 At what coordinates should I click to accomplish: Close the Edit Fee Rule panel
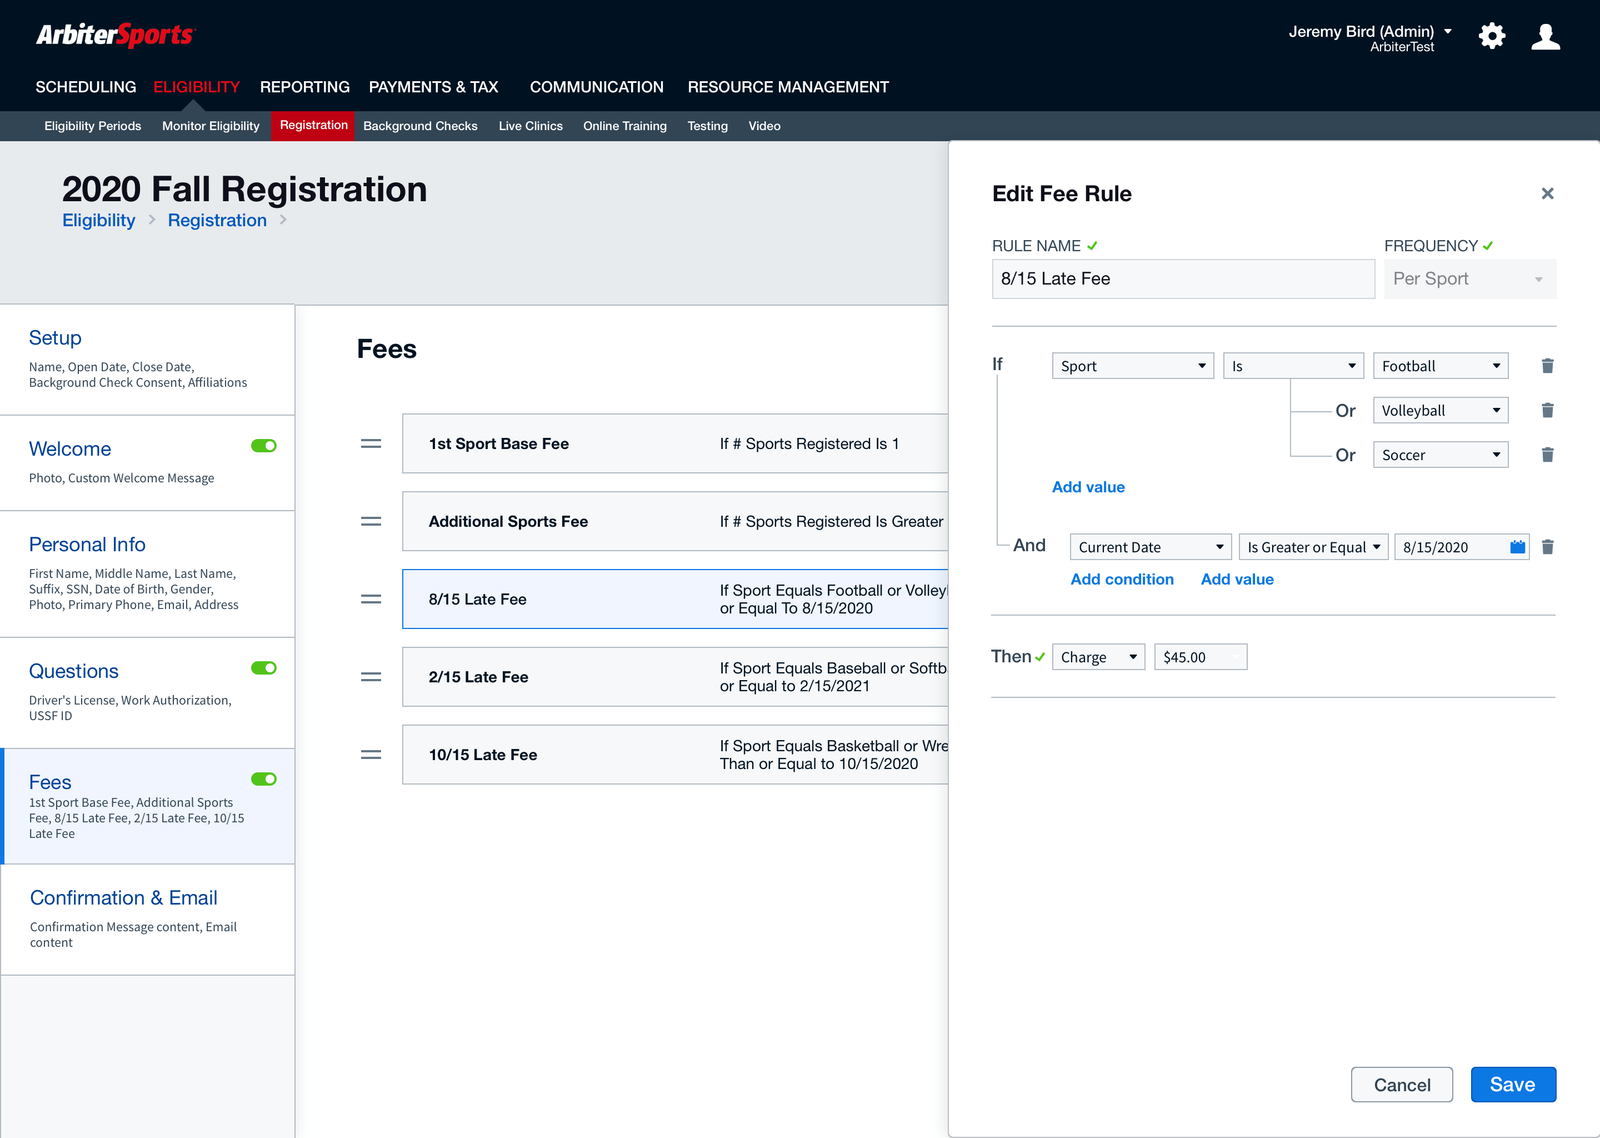pos(1547,194)
